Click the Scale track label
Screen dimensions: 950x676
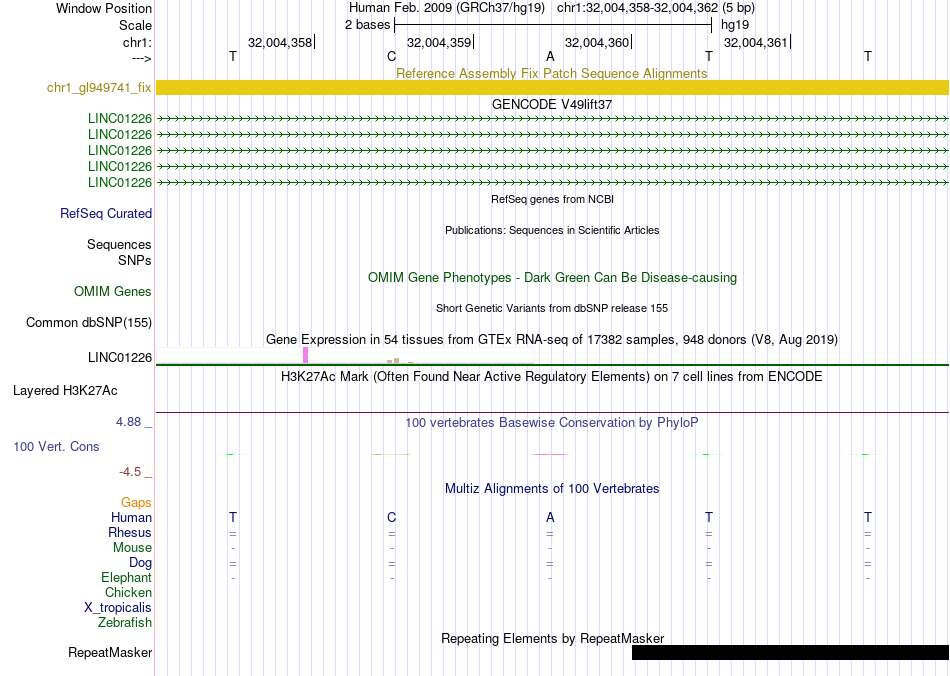tap(135, 25)
